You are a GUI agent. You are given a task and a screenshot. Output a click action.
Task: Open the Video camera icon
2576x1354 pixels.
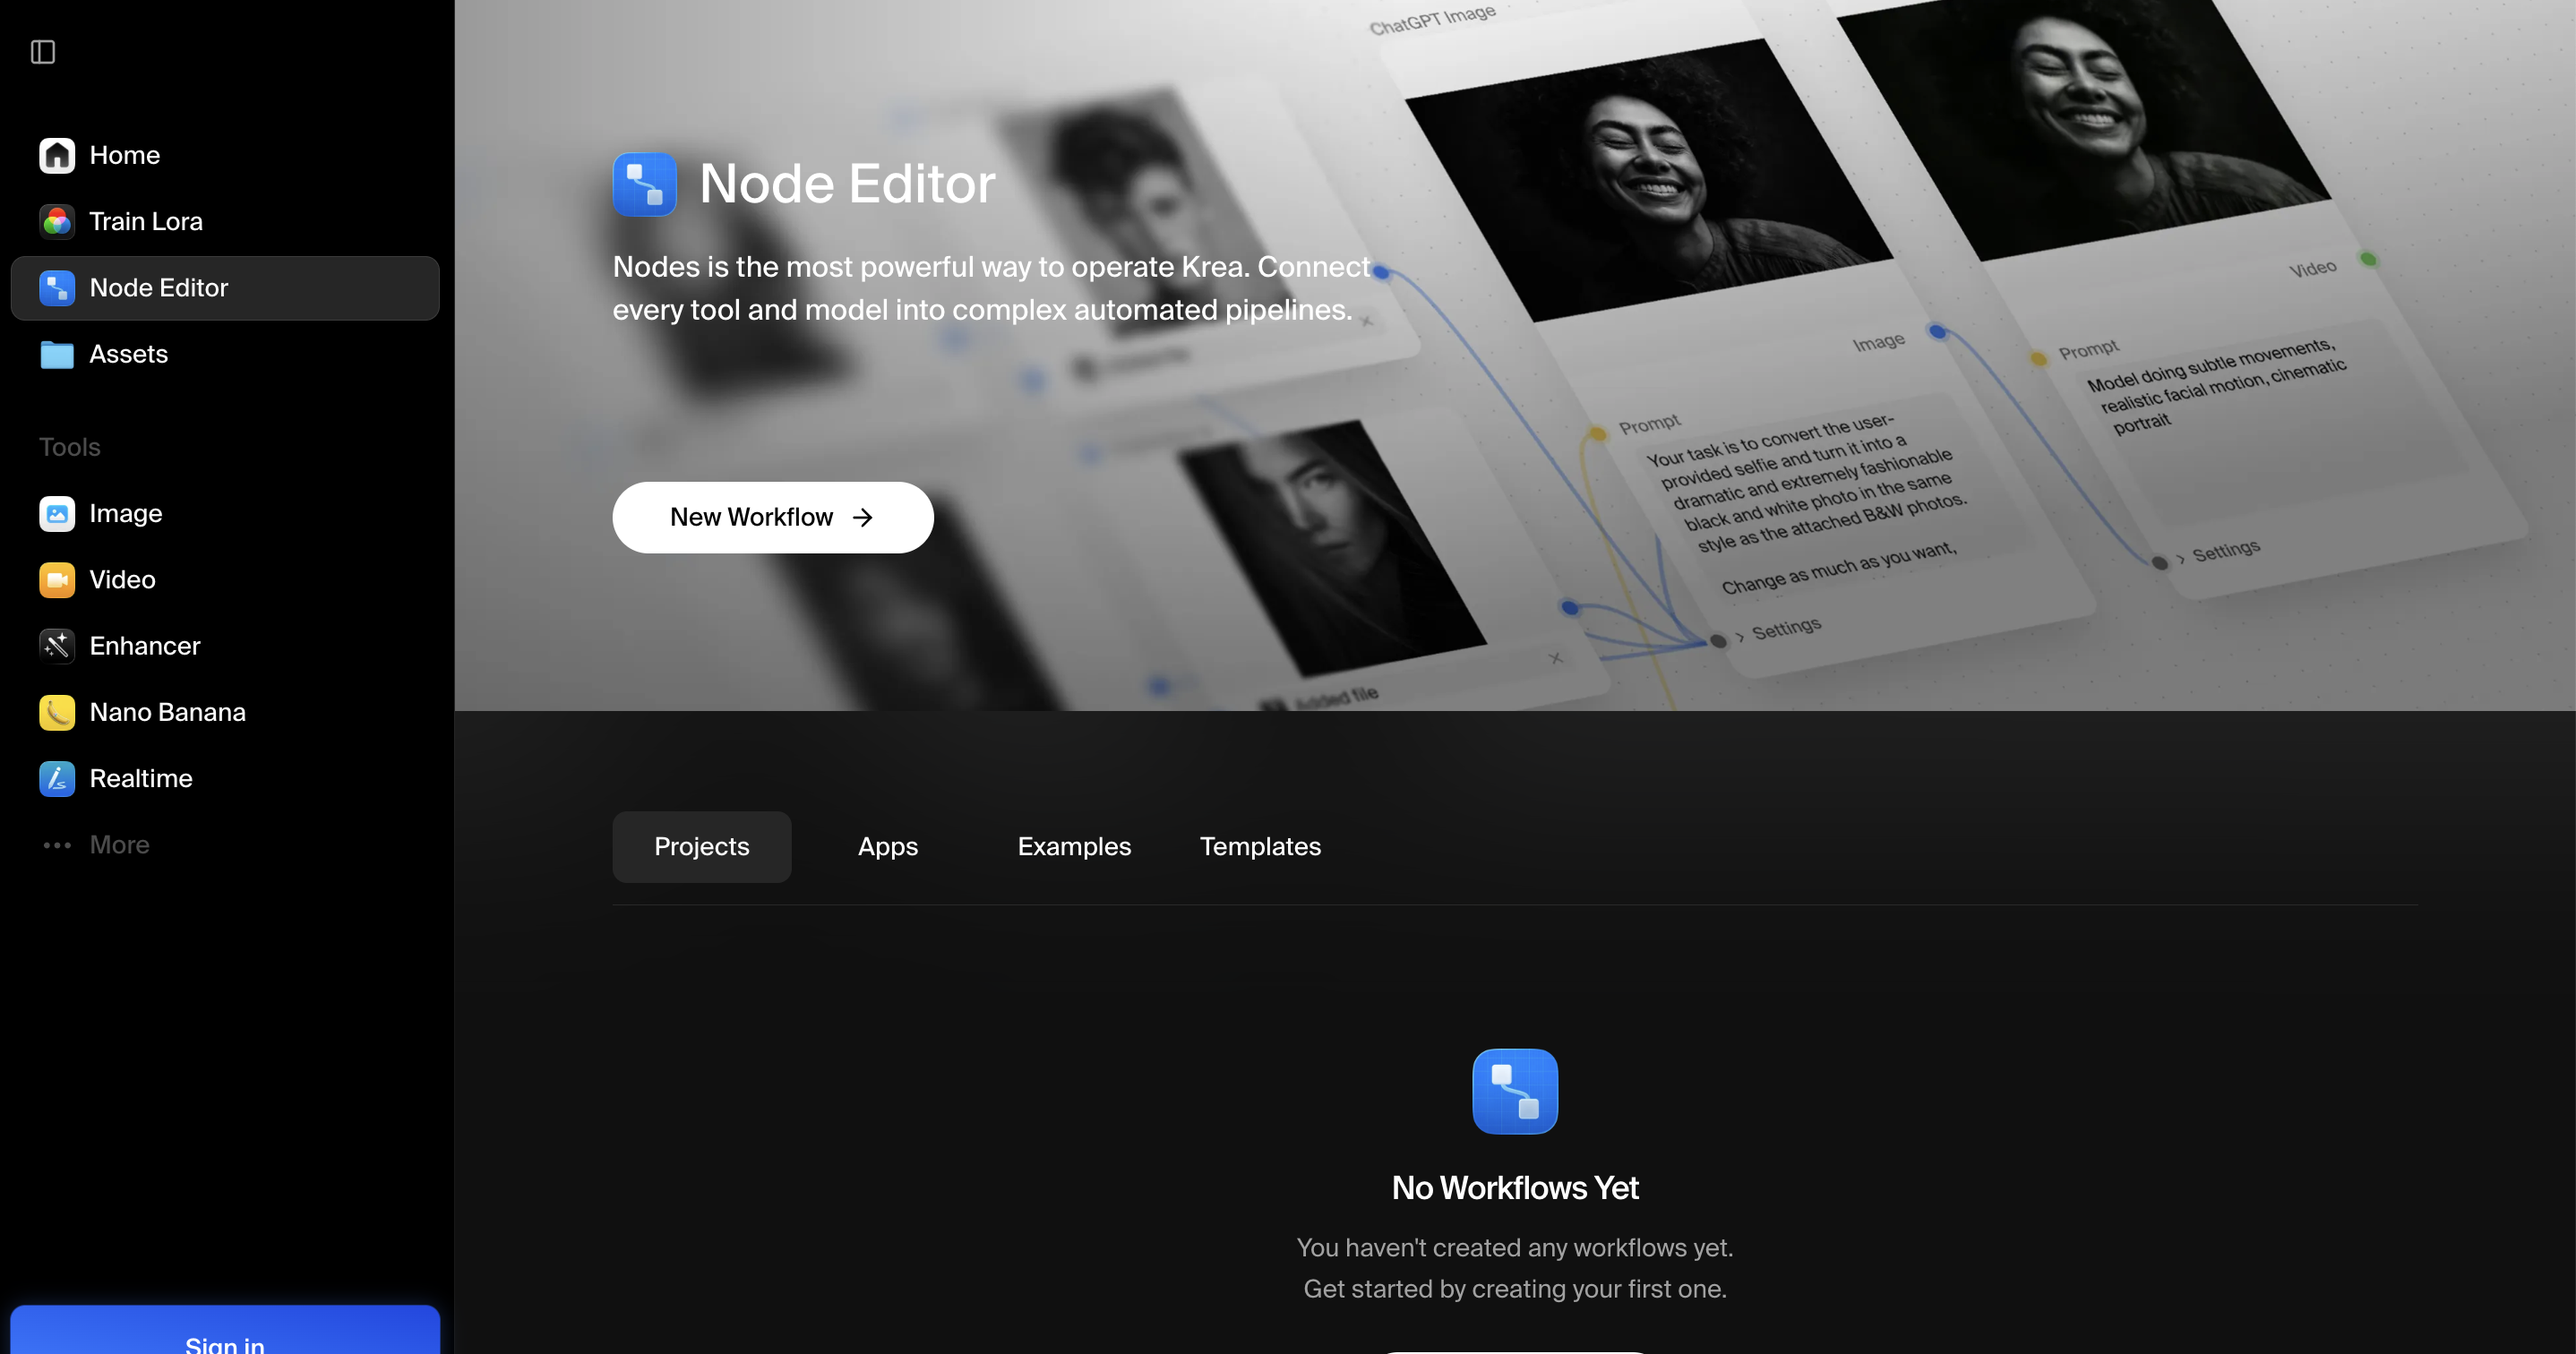57,580
